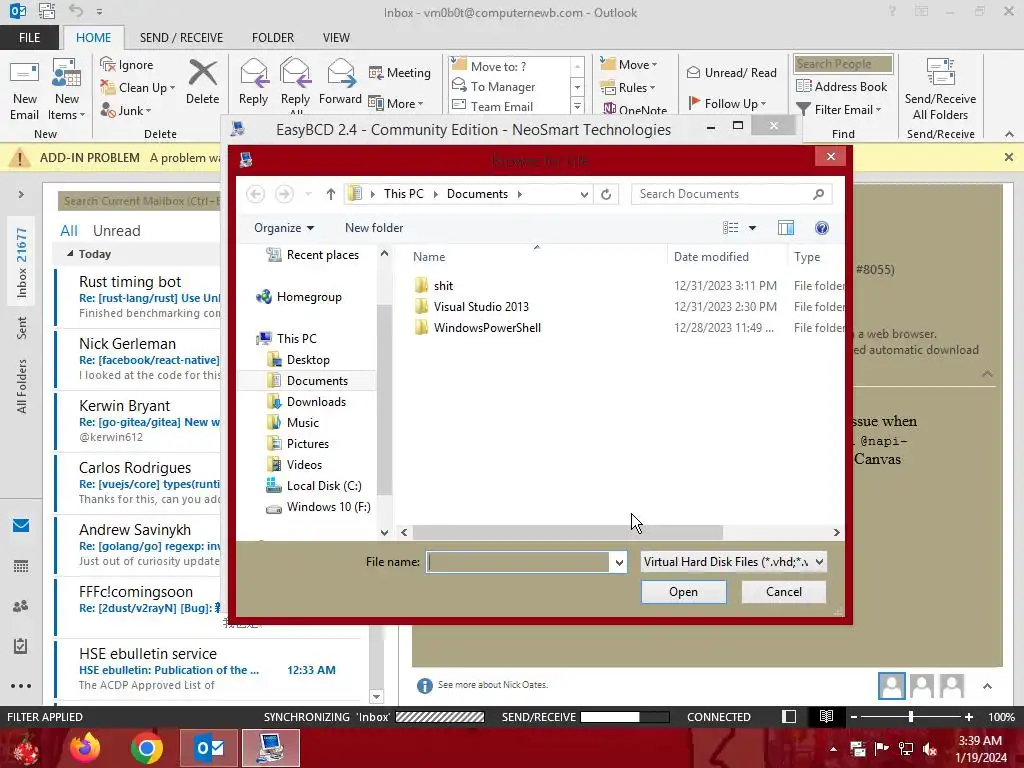Click the horizontal scrollbar in file list
Screen dimensions: 1024x768
[x=567, y=532]
